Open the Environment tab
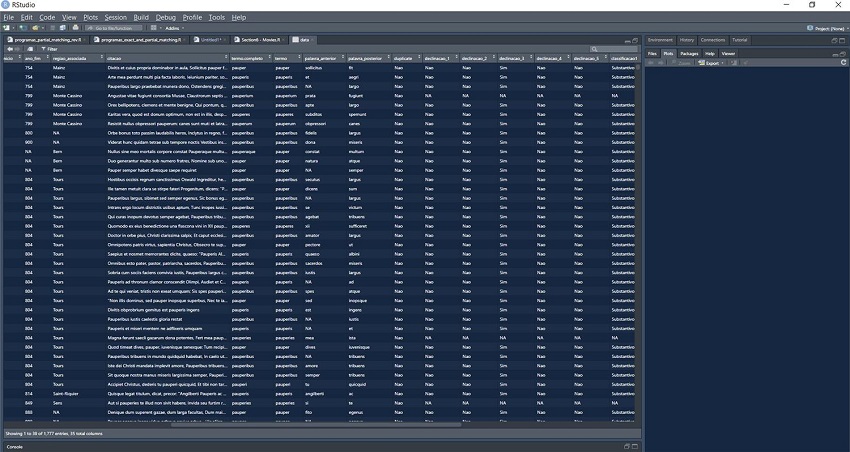This screenshot has width=850, height=452. click(661, 39)
